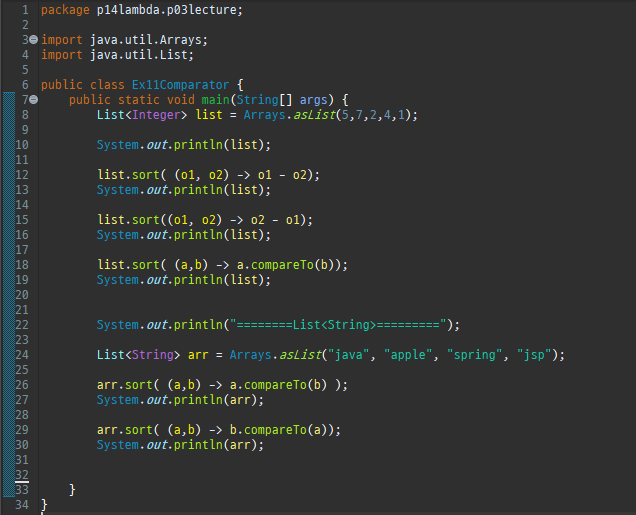Click 'String[]' in the main signature
The image size is (636, 515).
(264, 100)
